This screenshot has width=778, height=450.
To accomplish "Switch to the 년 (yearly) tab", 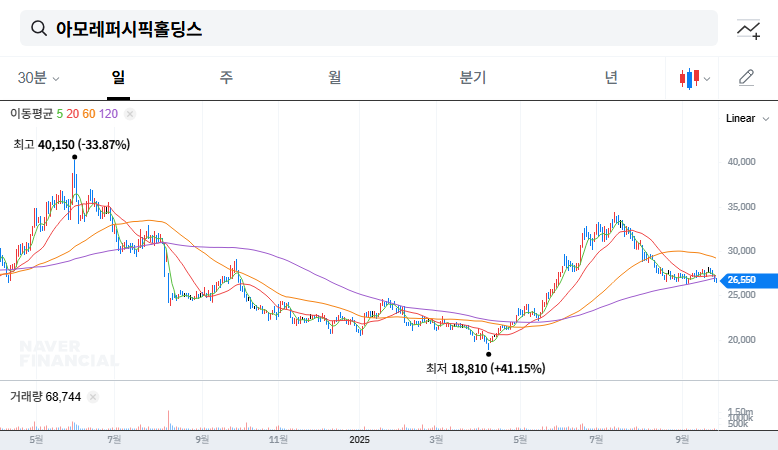I will 611,77.
